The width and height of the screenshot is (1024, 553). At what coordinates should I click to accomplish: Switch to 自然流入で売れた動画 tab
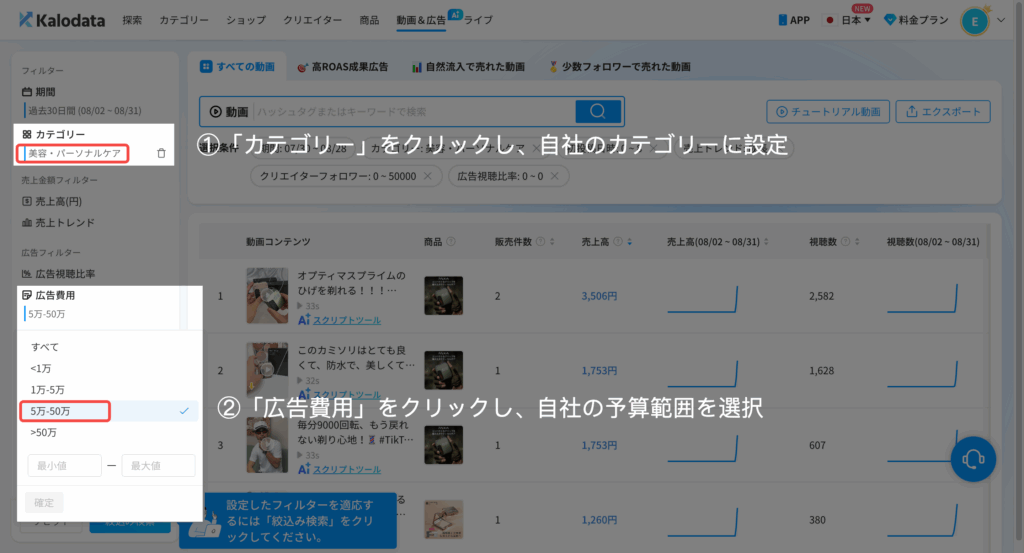click(468, 67)
